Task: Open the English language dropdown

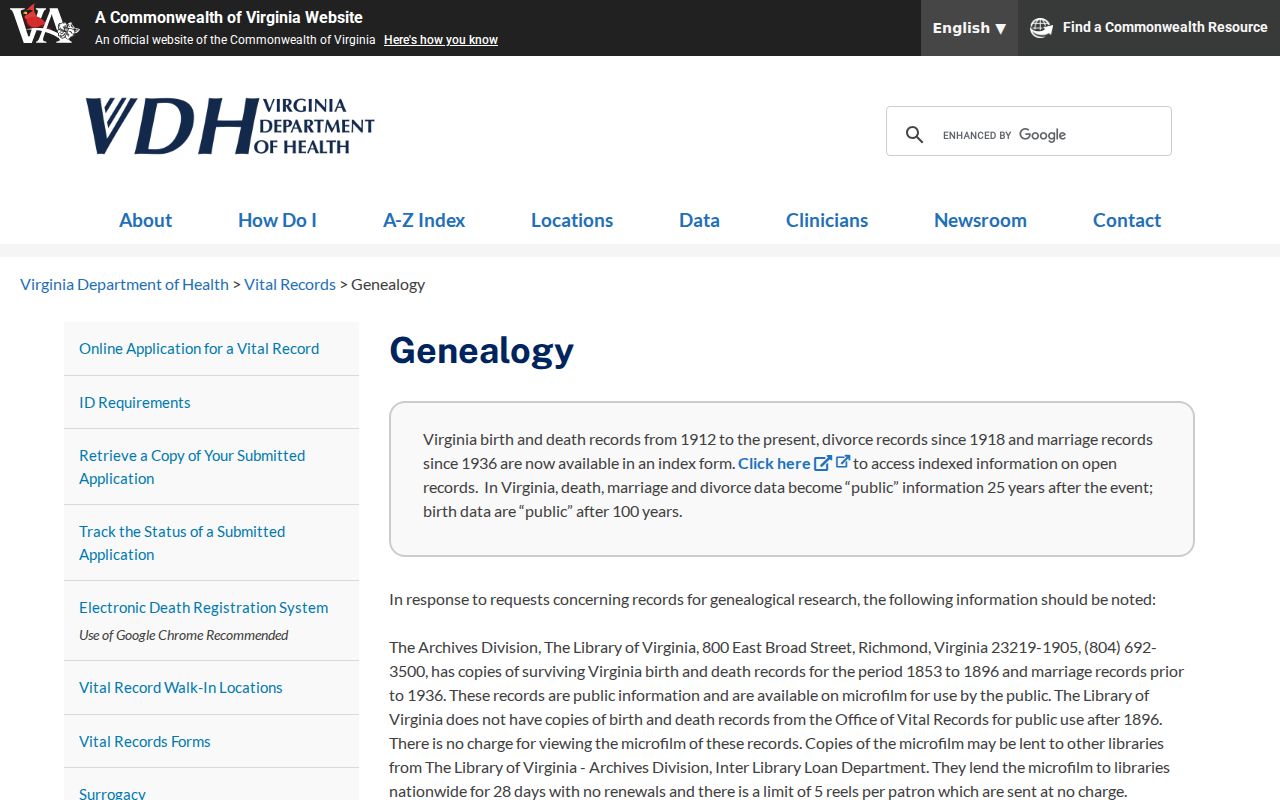Action: point(969,28)
